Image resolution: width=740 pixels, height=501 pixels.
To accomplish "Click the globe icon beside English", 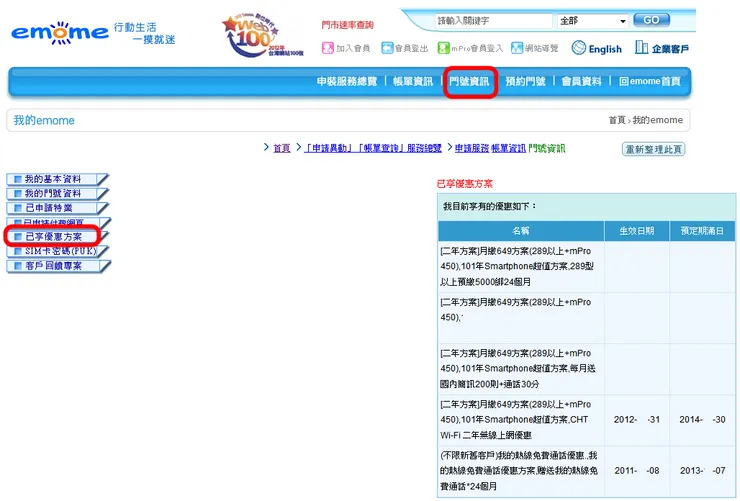I will 579,48.
